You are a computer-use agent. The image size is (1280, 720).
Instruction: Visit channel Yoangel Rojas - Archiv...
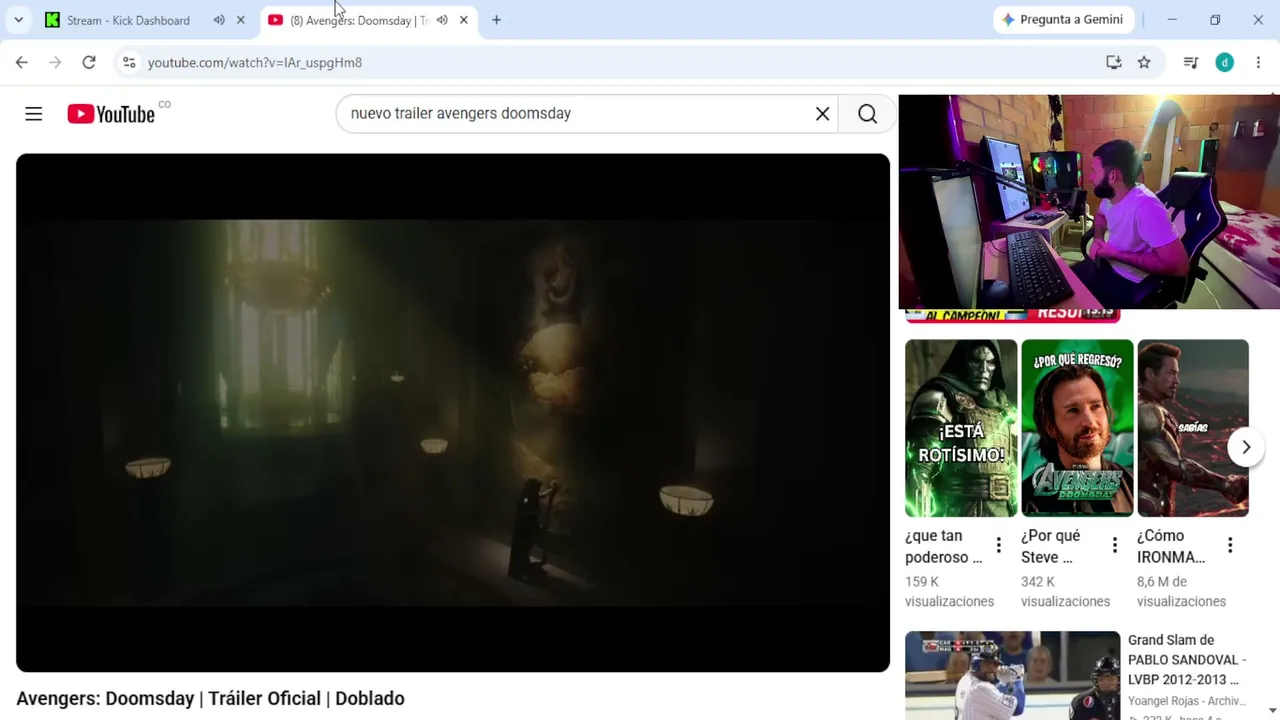1186,701
